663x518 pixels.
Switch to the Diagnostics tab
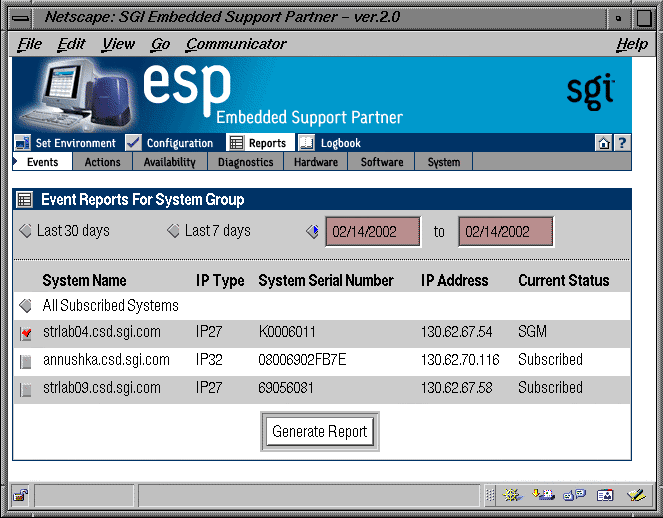coord(245,162)
